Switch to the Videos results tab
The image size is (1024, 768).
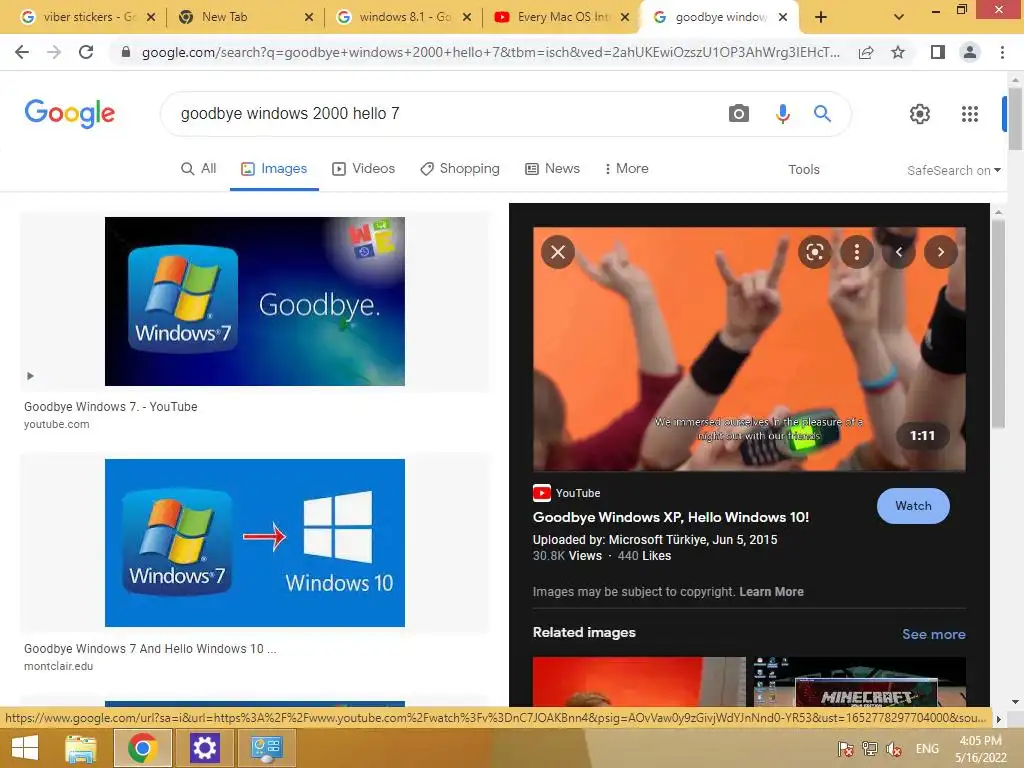[364, 168]
